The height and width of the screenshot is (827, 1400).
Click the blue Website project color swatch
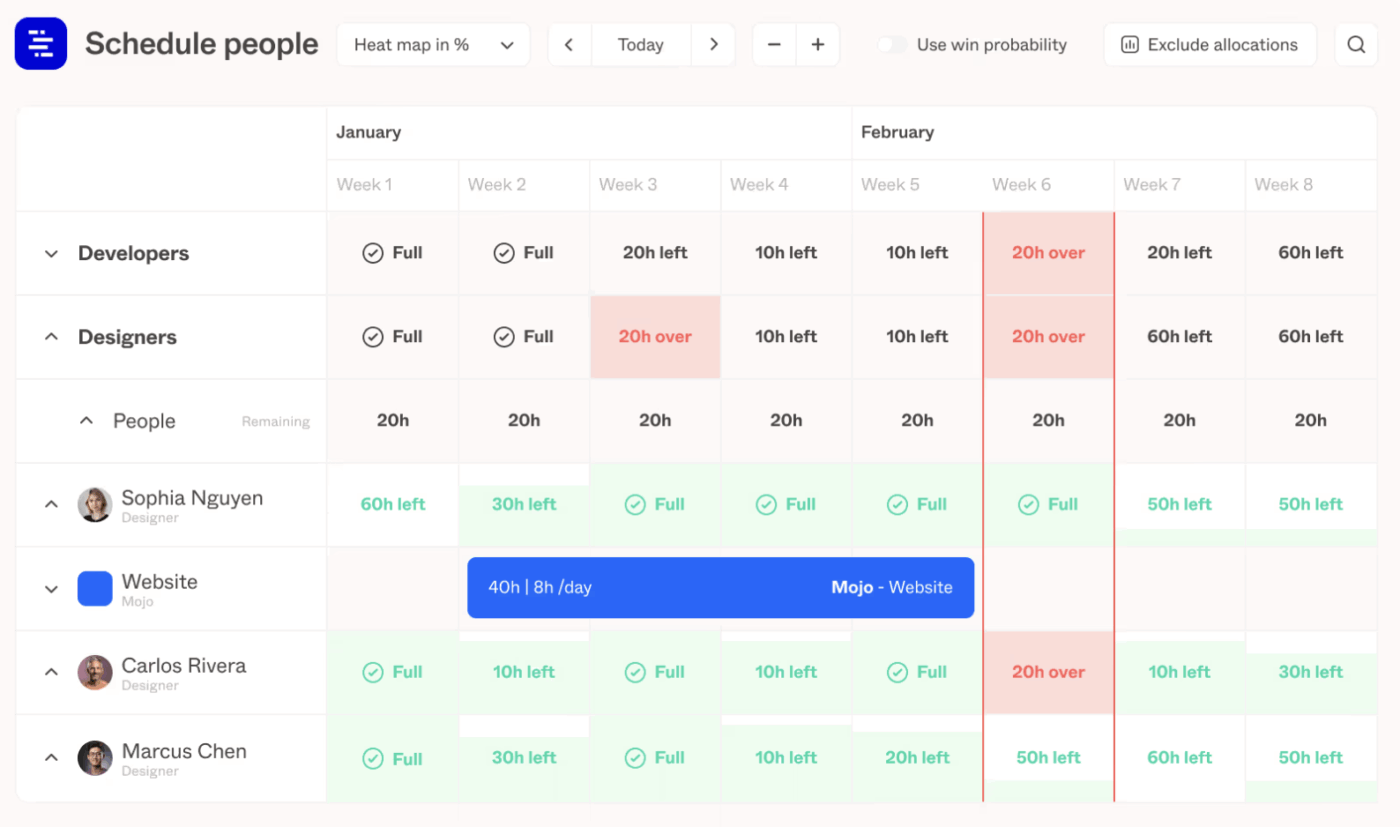click(95, 589)
